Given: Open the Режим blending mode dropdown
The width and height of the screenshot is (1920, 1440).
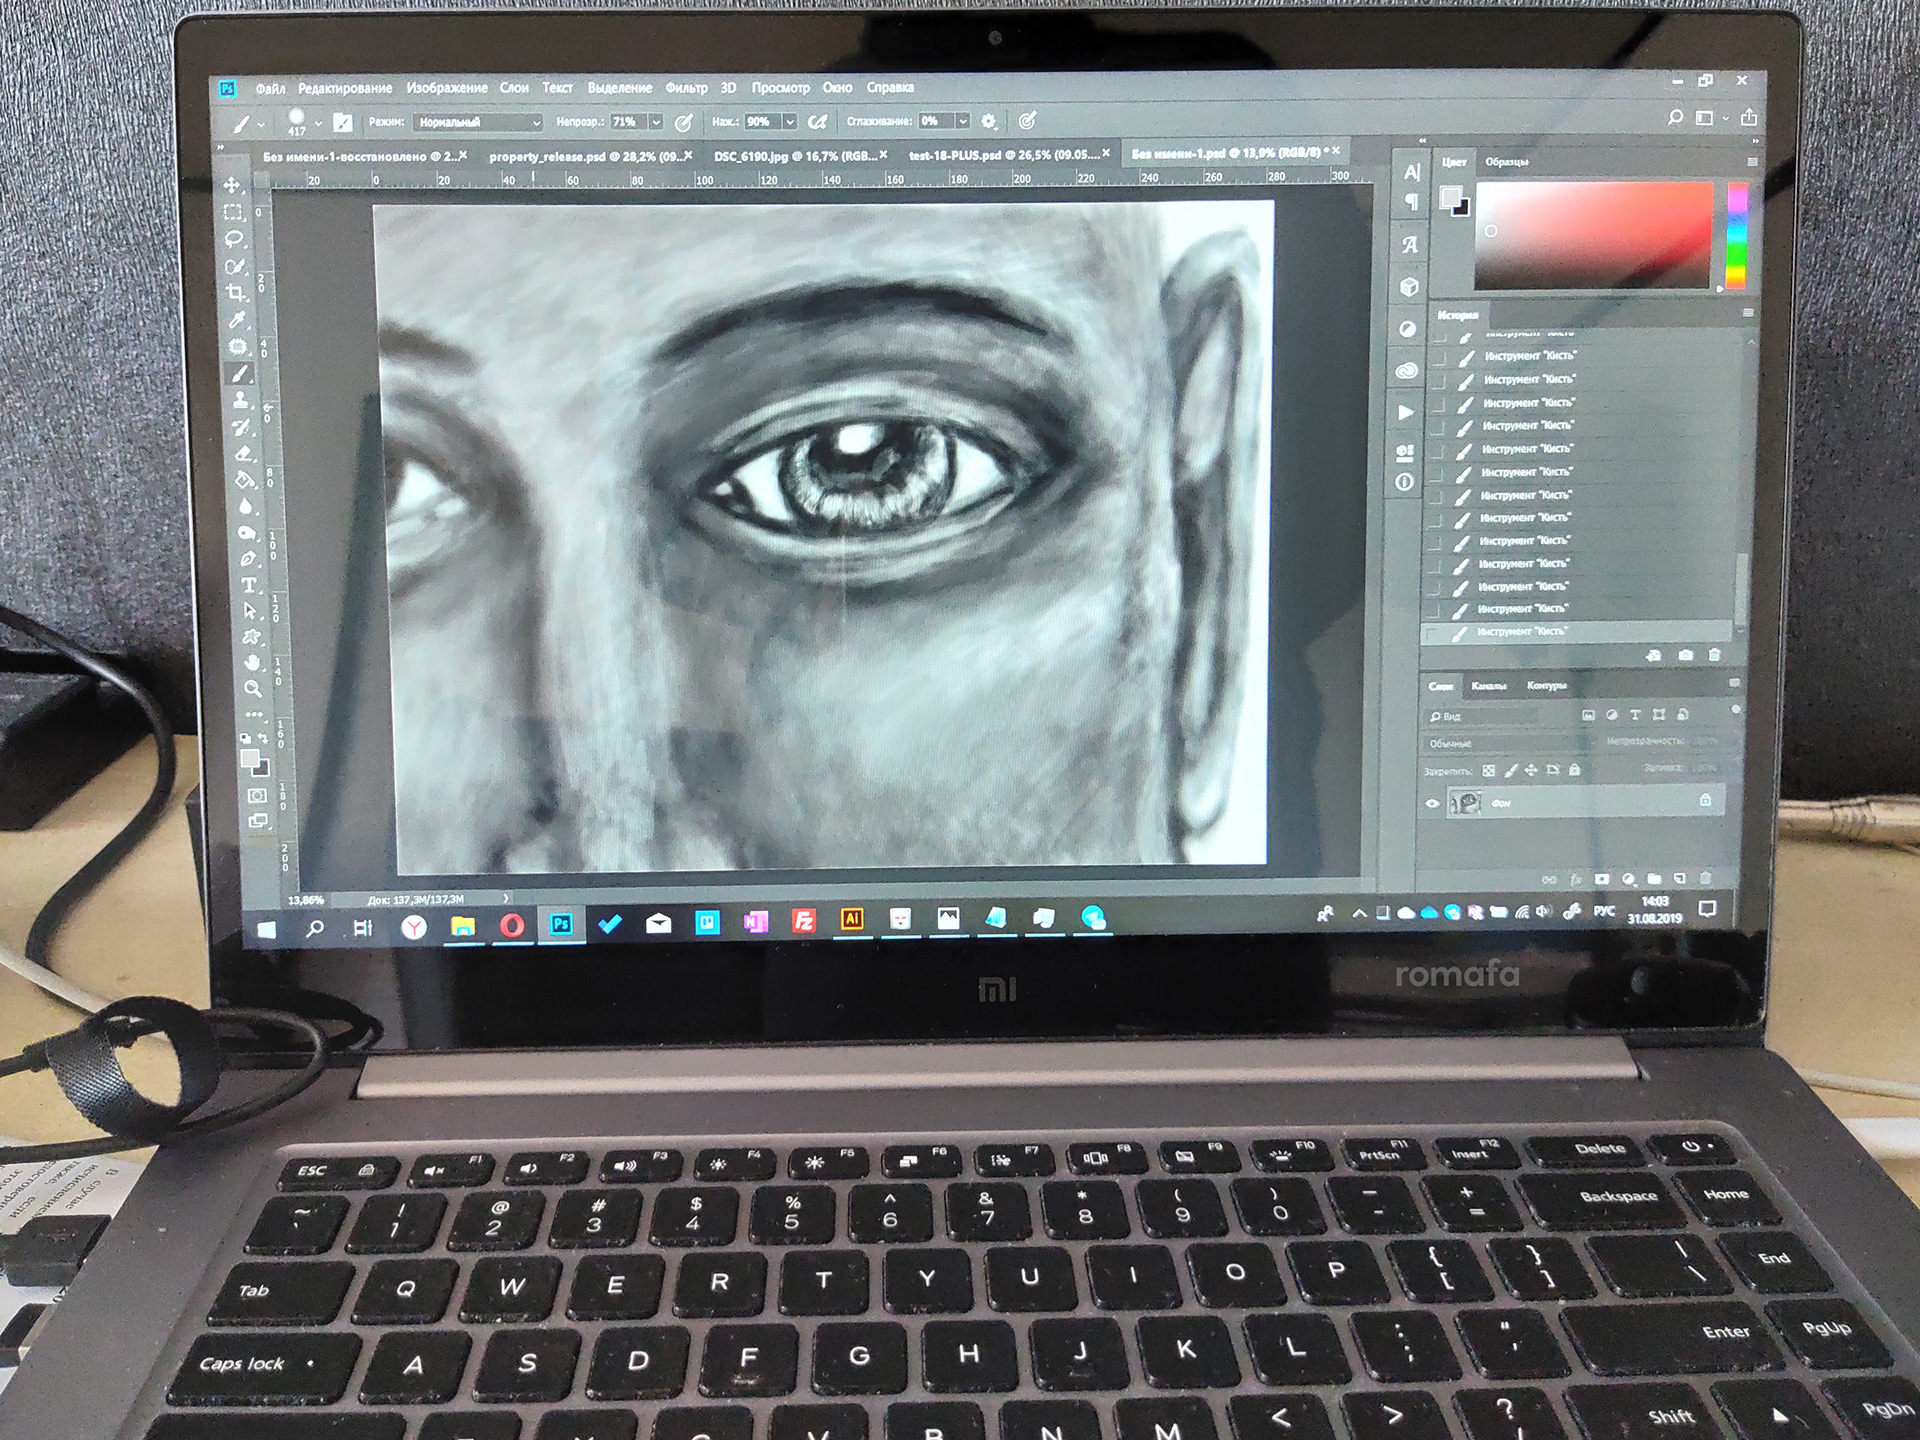Looking at the screenshot, I should (x=478, y=122).
